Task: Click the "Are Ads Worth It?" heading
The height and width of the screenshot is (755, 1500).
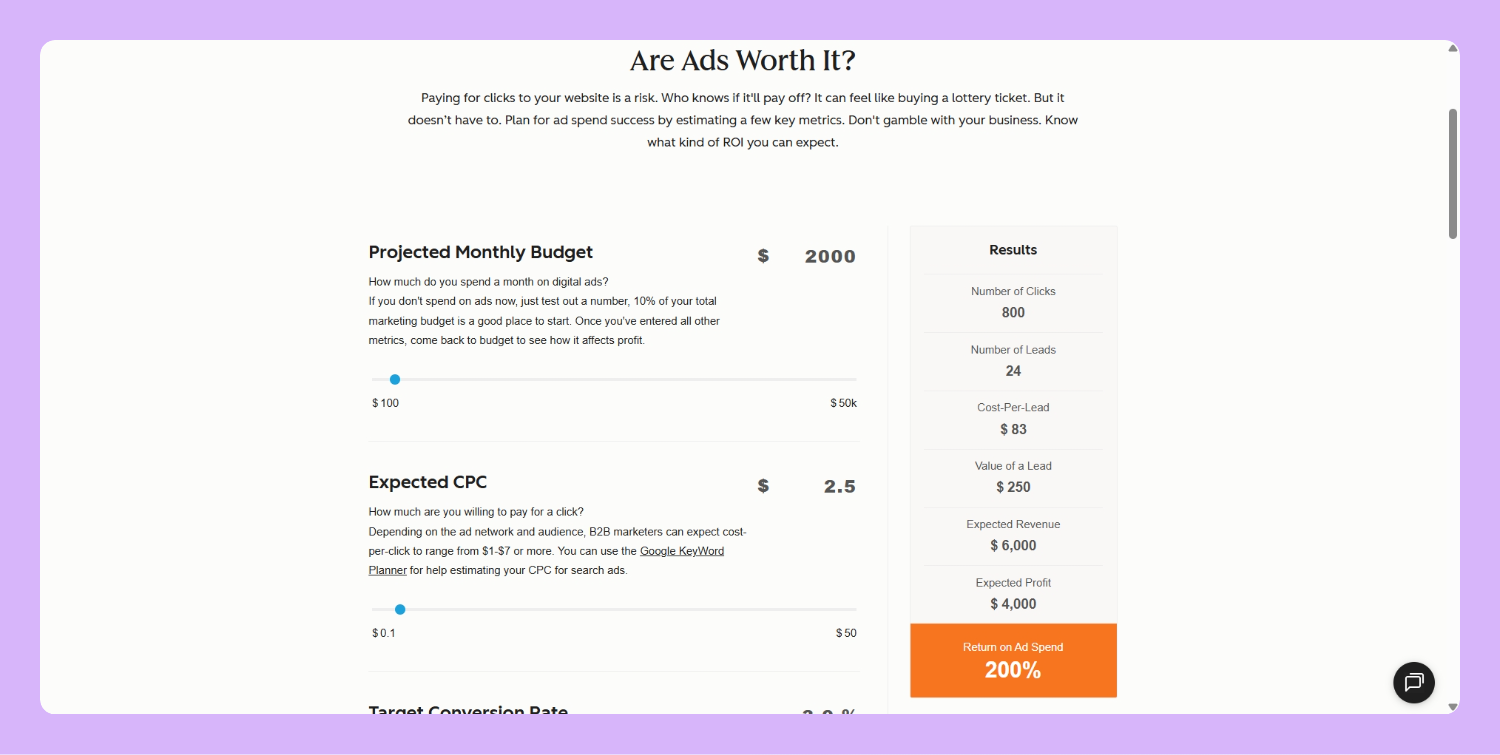Action: 742,61
